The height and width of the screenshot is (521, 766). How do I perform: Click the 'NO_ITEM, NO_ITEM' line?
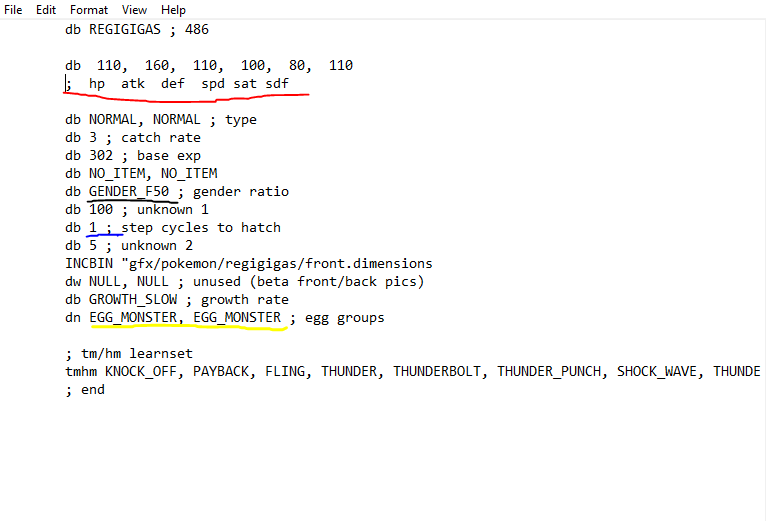point(141,174)
